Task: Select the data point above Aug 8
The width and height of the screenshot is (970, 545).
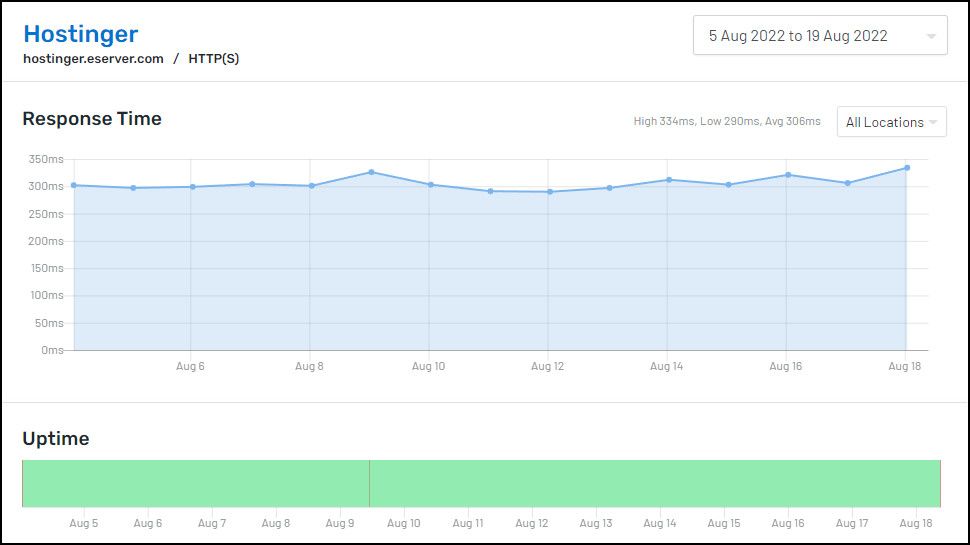Action: click(x=312, y=186)
